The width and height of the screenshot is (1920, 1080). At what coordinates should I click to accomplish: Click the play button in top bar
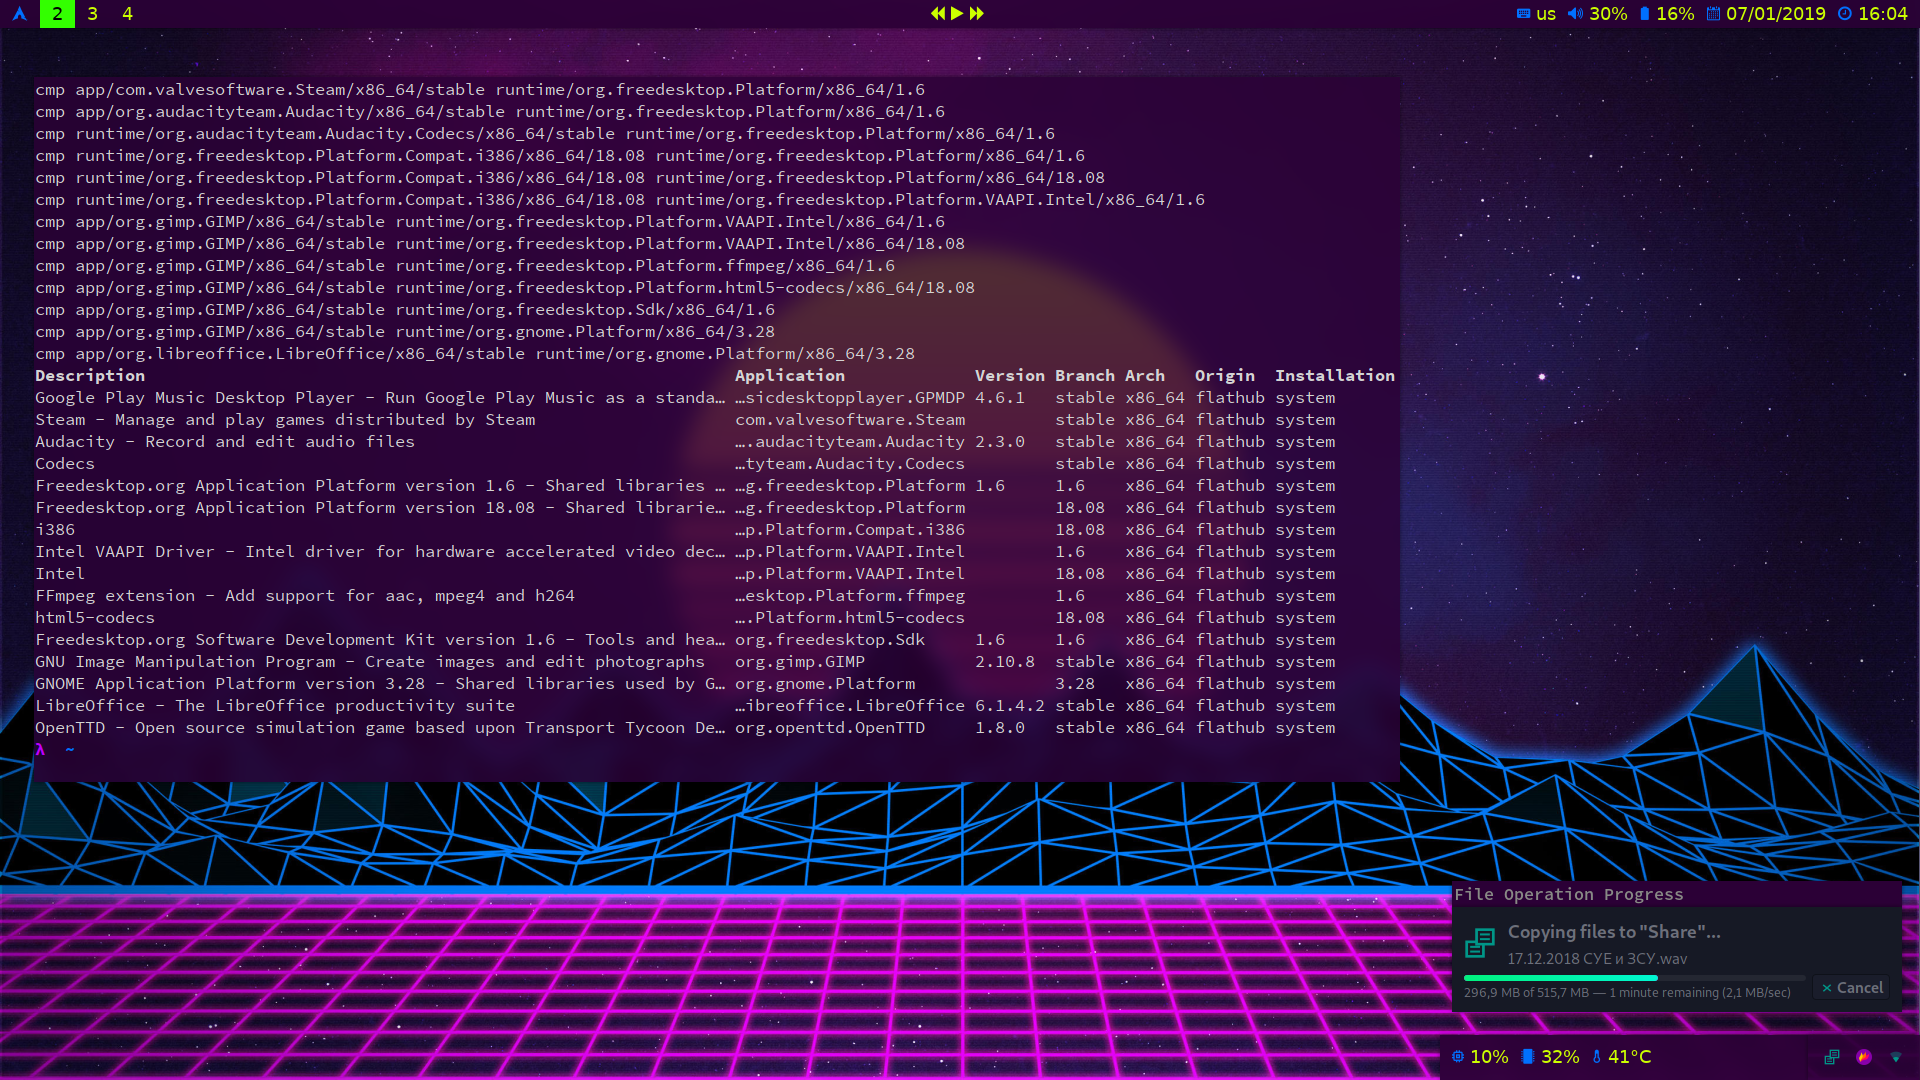click(957, 13)
